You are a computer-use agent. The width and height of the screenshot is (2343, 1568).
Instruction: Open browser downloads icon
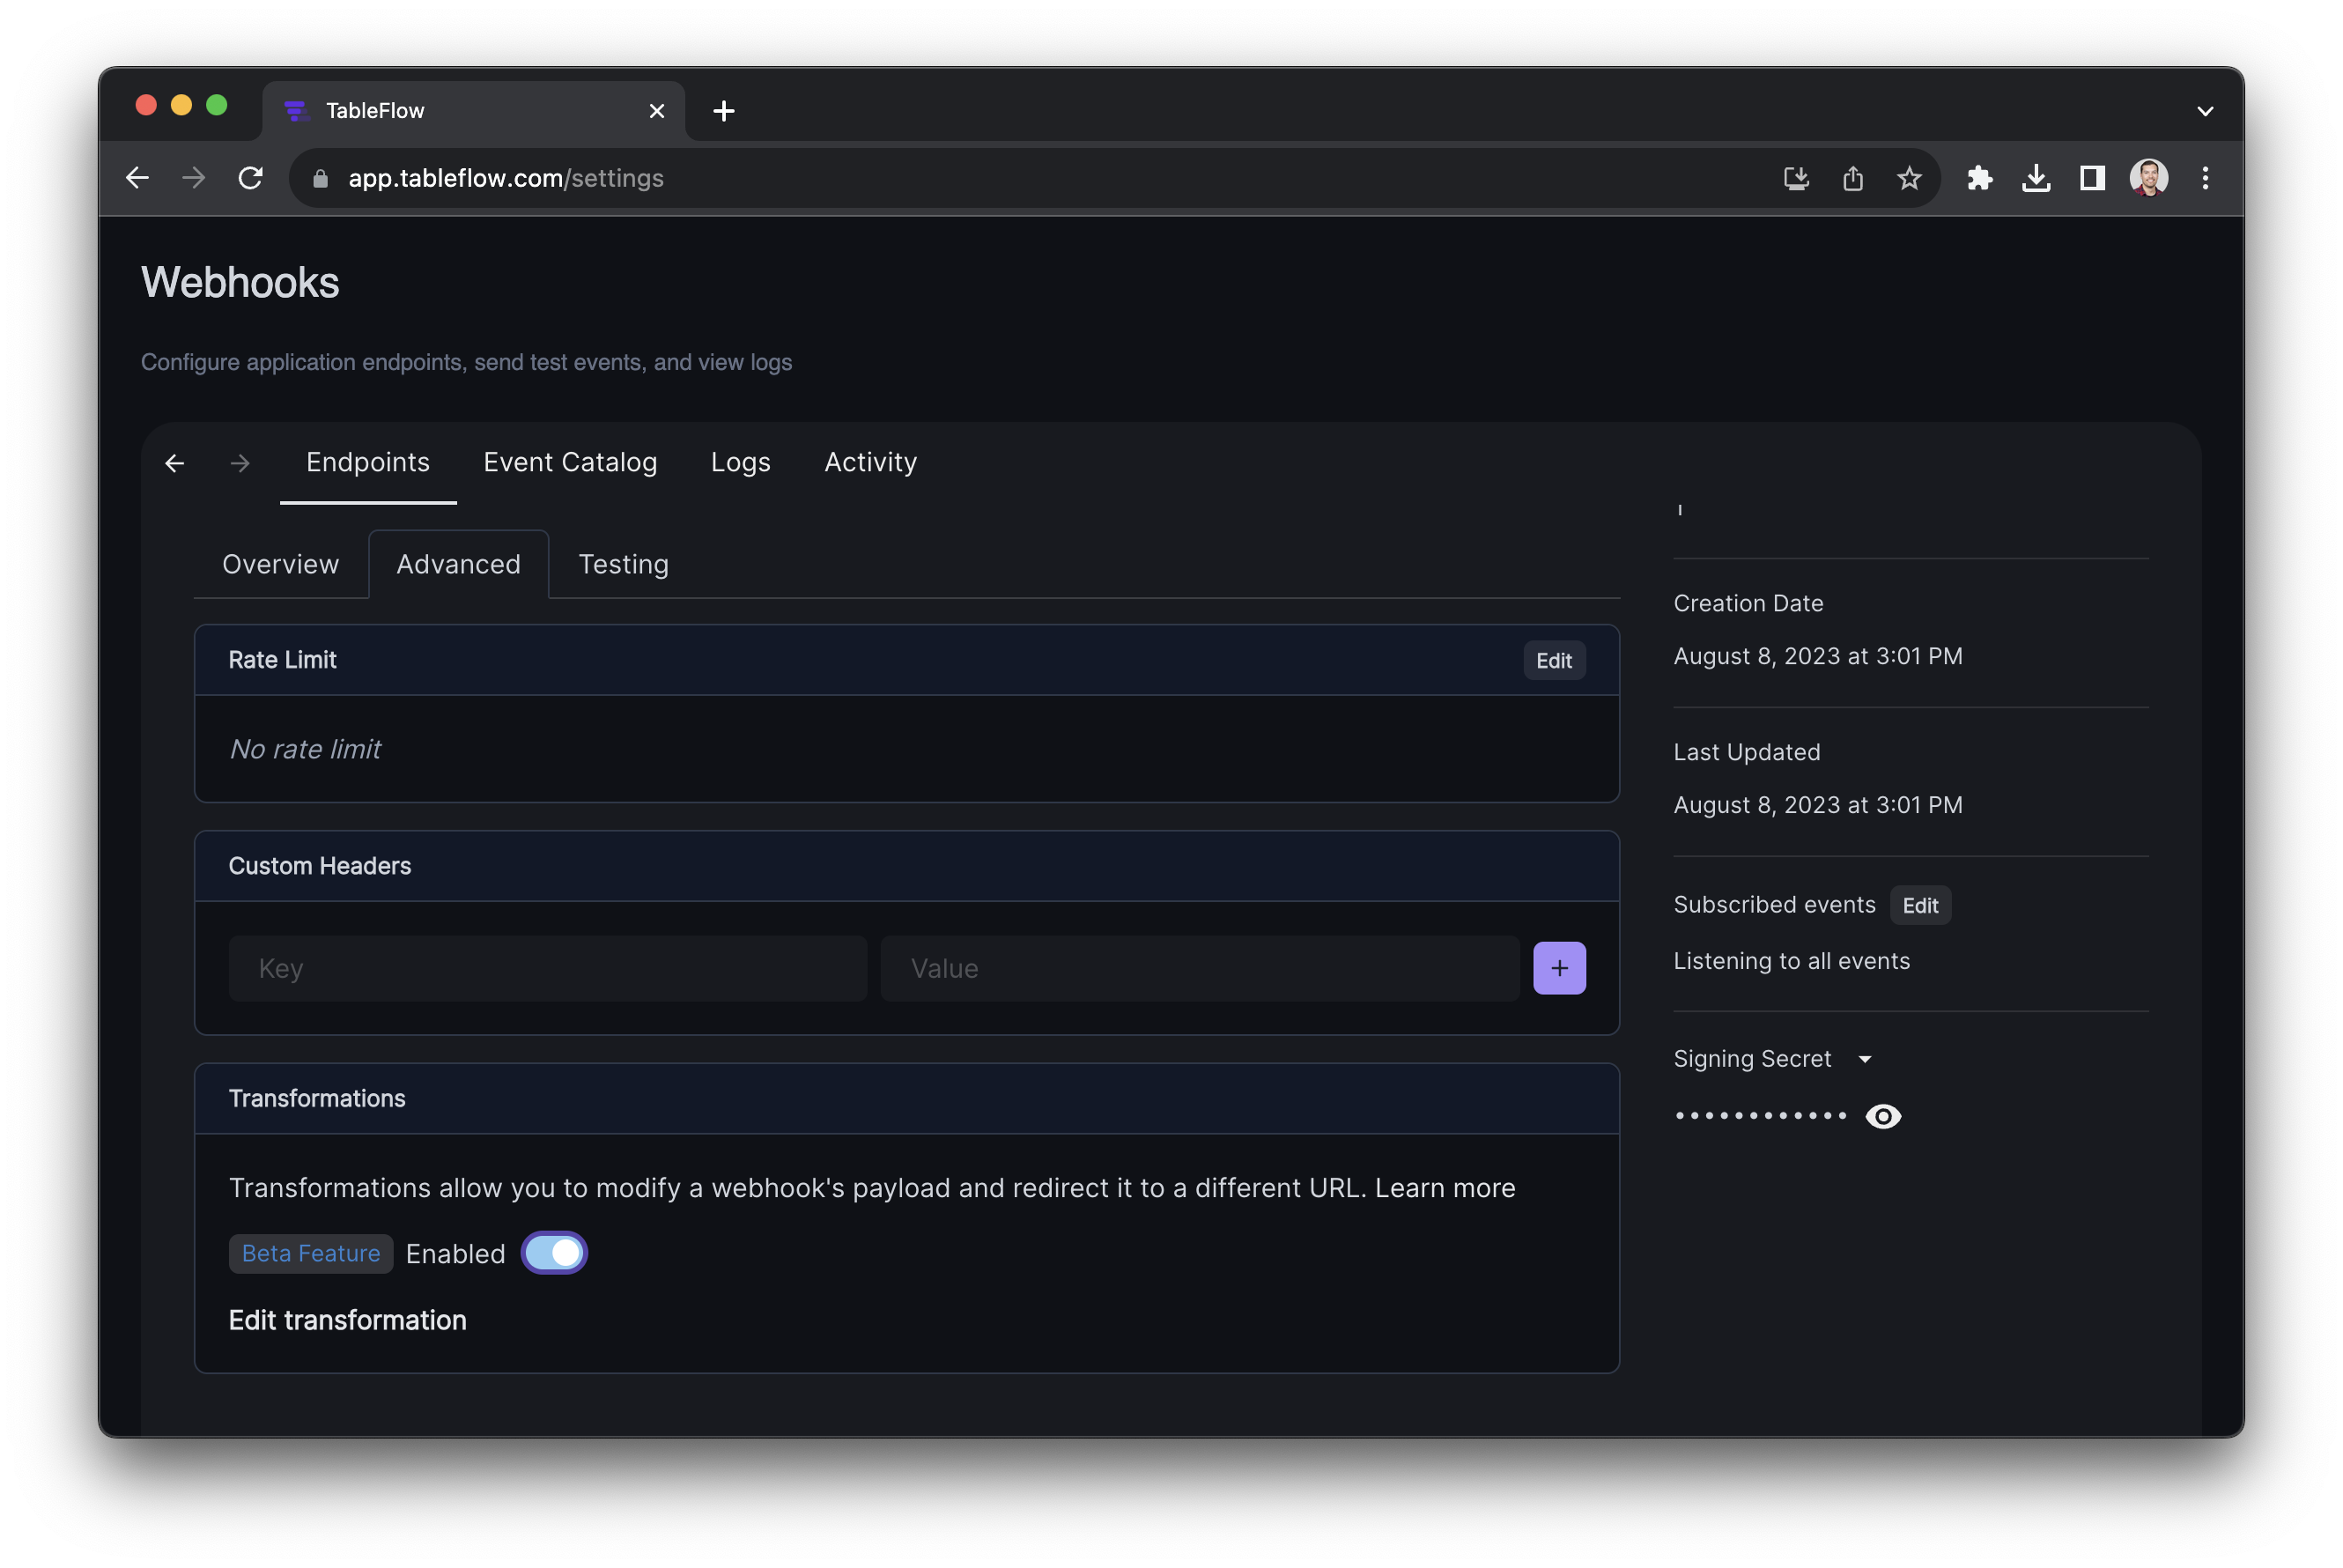coord(2036,178)
